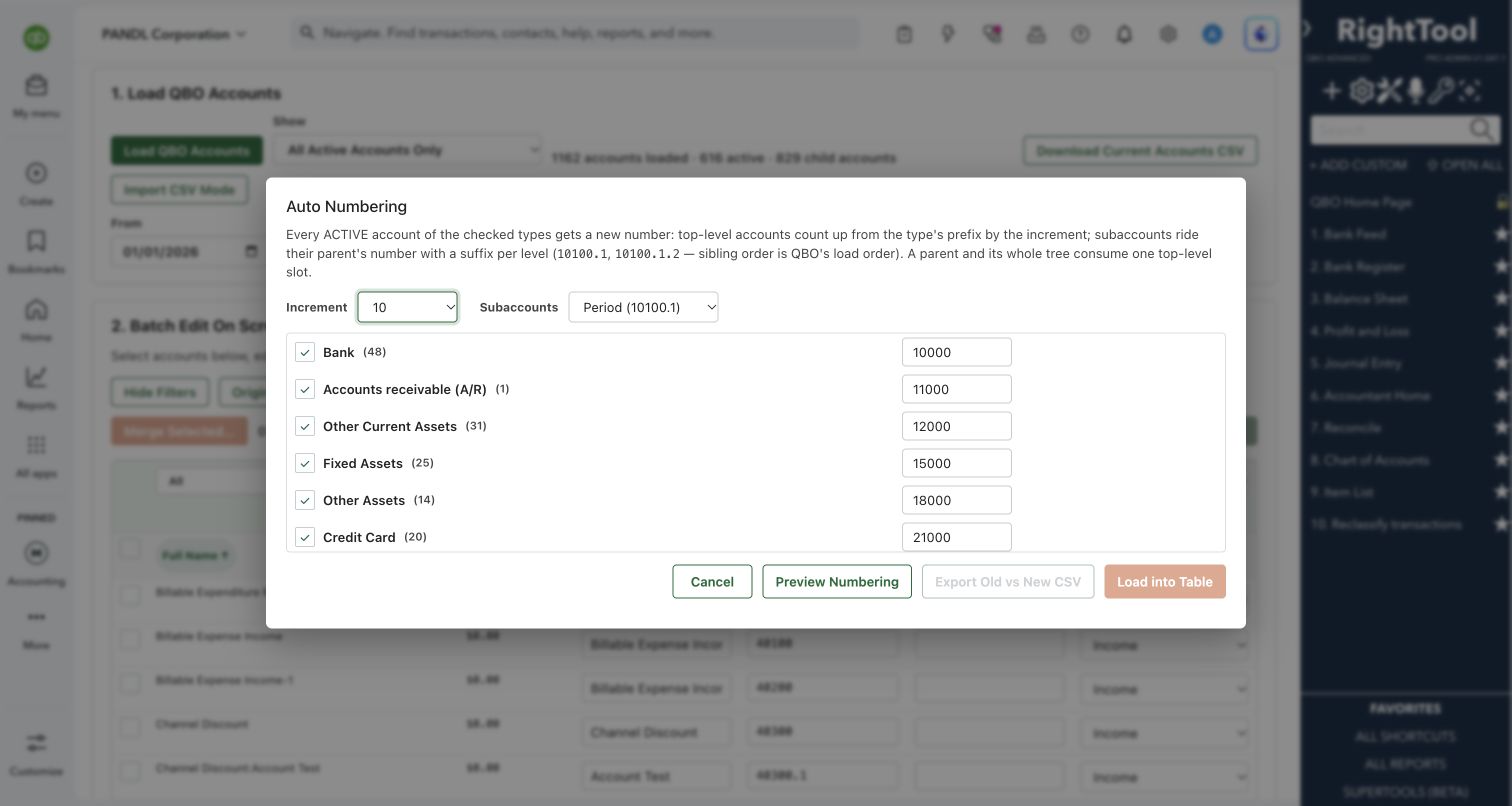Open All apps grid in sidebar
1512x806 pixels.
(x=36, y=455)
